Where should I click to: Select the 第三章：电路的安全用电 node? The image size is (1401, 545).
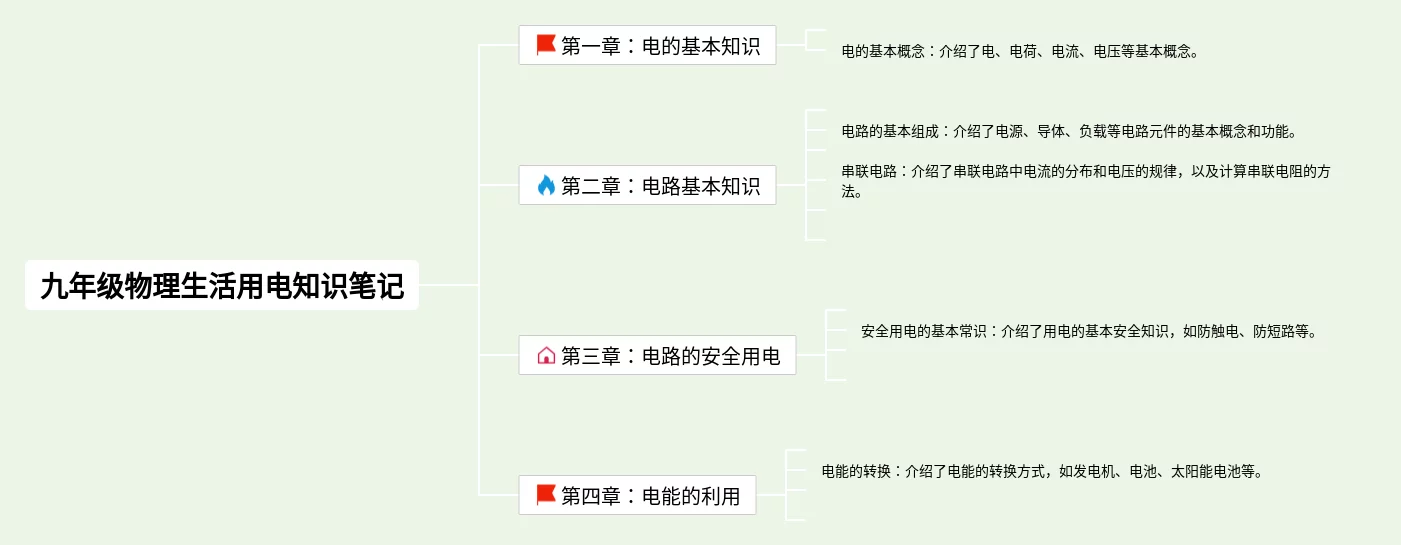657,355
